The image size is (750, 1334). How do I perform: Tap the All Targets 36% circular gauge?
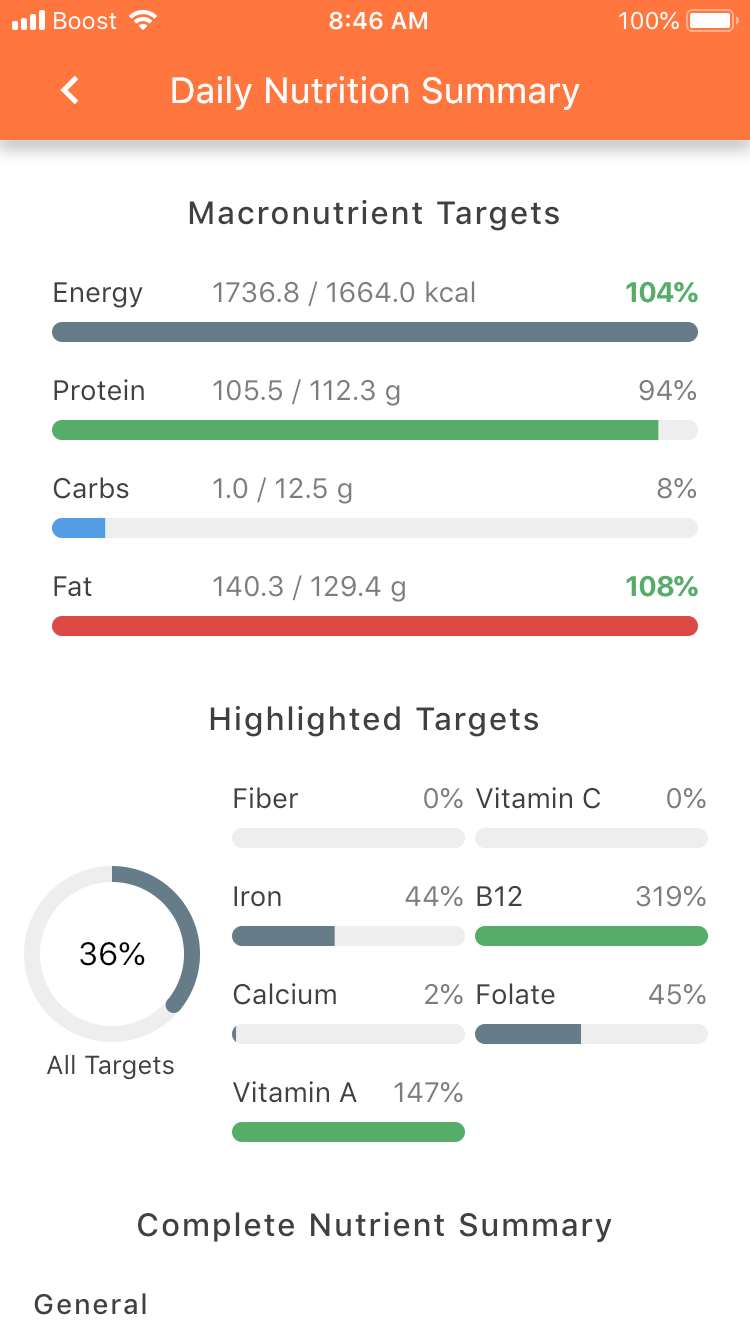(x=112, y=954)
